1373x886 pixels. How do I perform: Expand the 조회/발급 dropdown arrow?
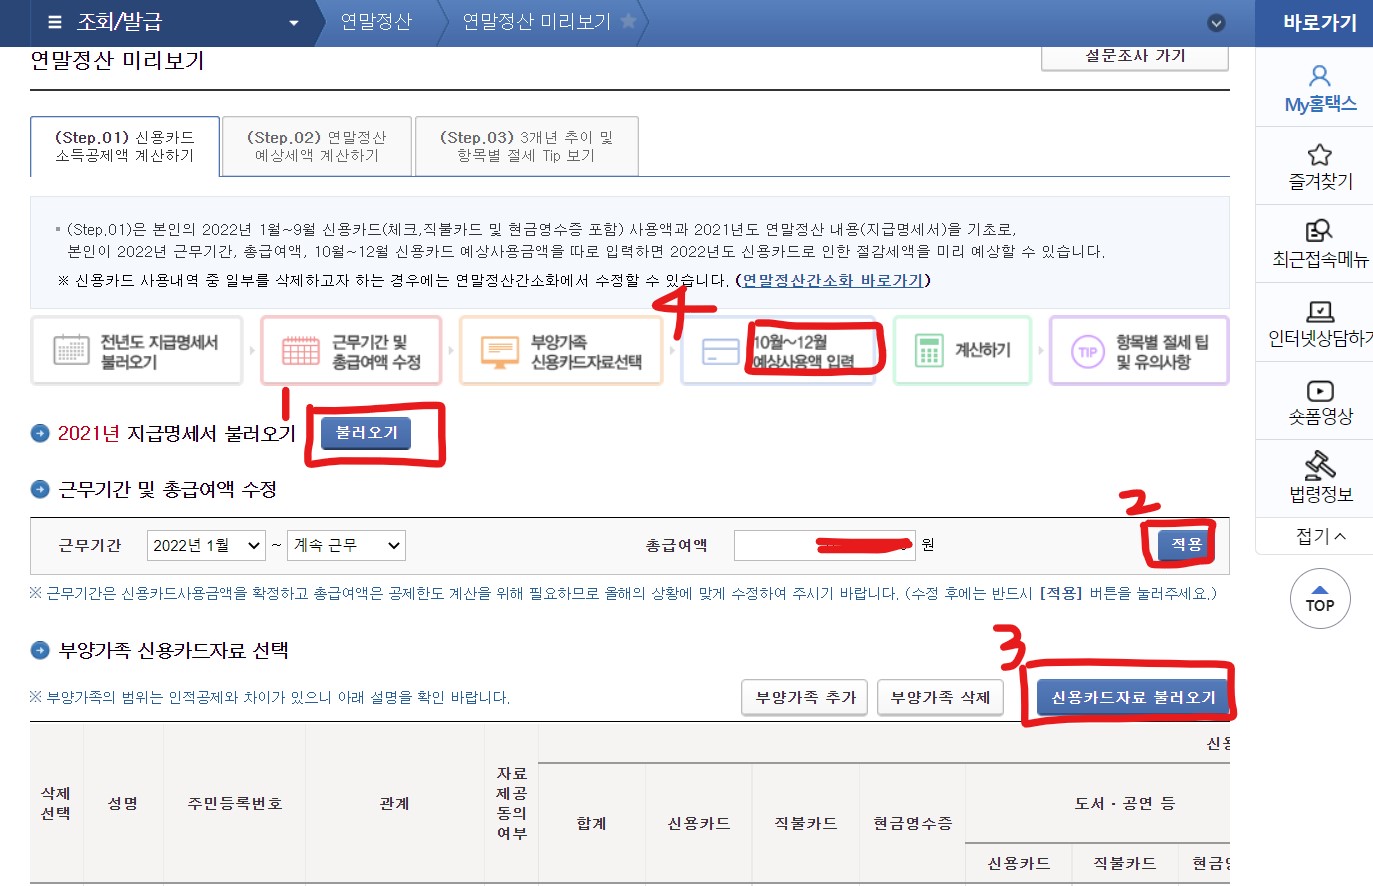click(x=294, y=23)
